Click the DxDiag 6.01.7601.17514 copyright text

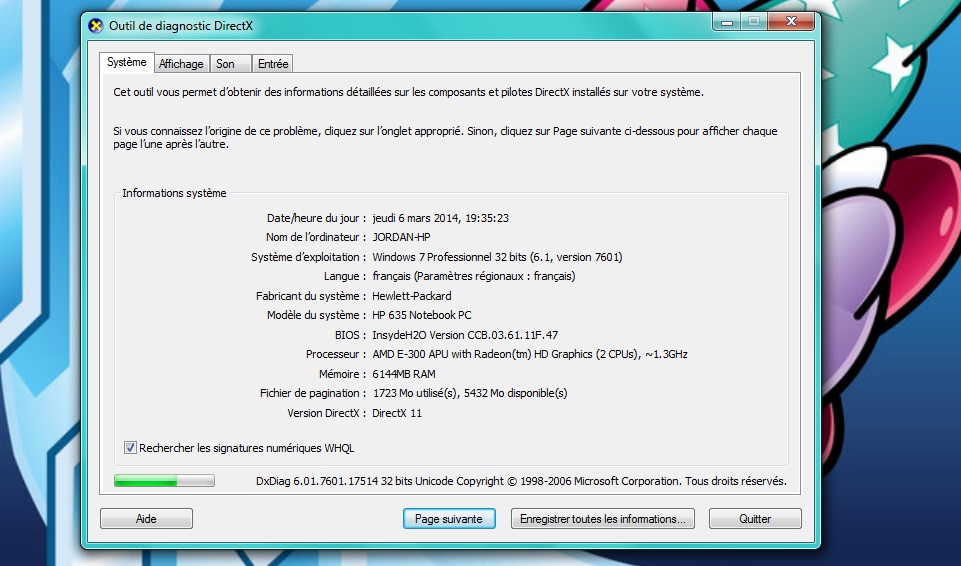point(521,481)
